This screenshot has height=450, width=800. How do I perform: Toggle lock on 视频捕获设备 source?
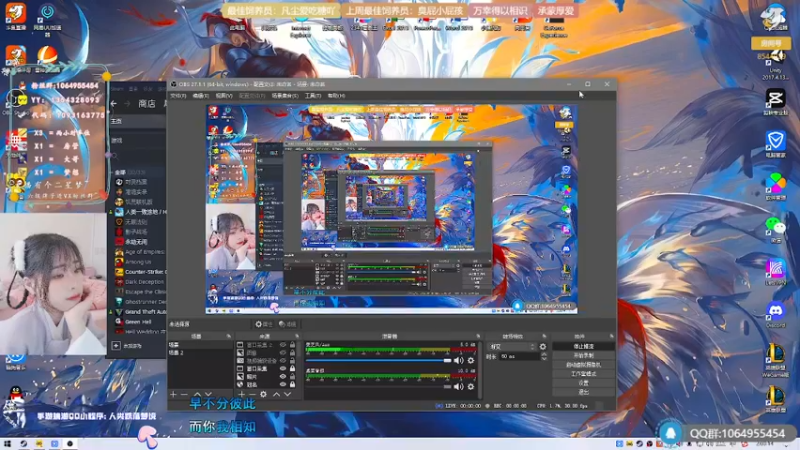click(x=292, y=361)
